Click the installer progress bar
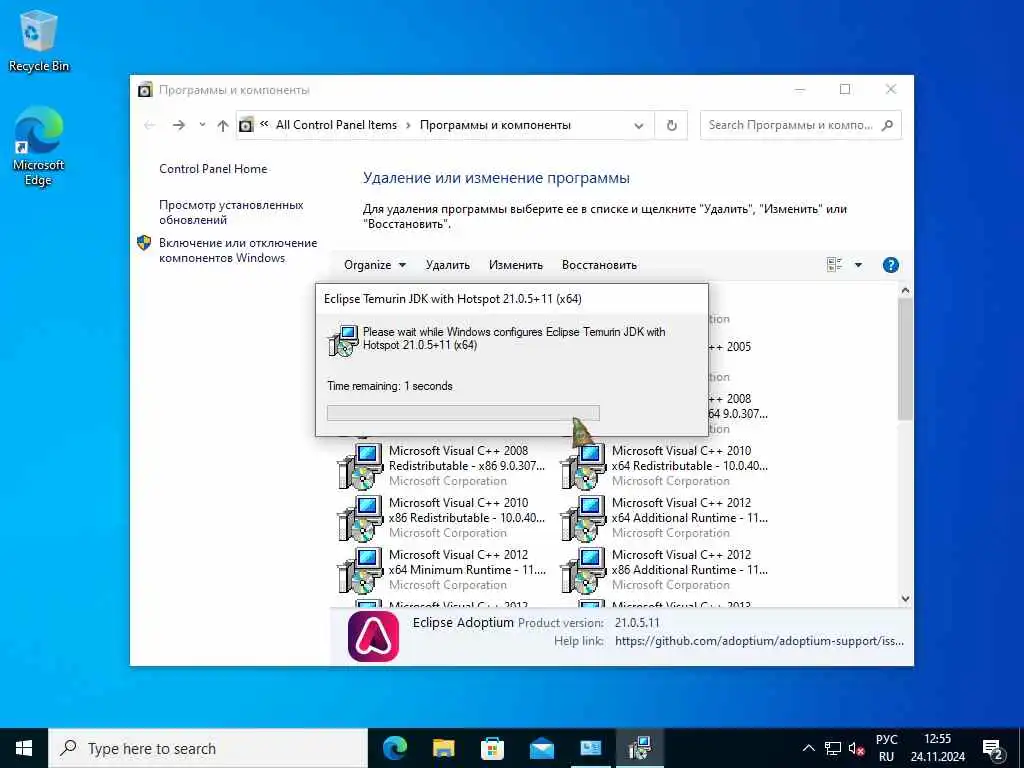Screen dimensions: 1024x768 463,413
